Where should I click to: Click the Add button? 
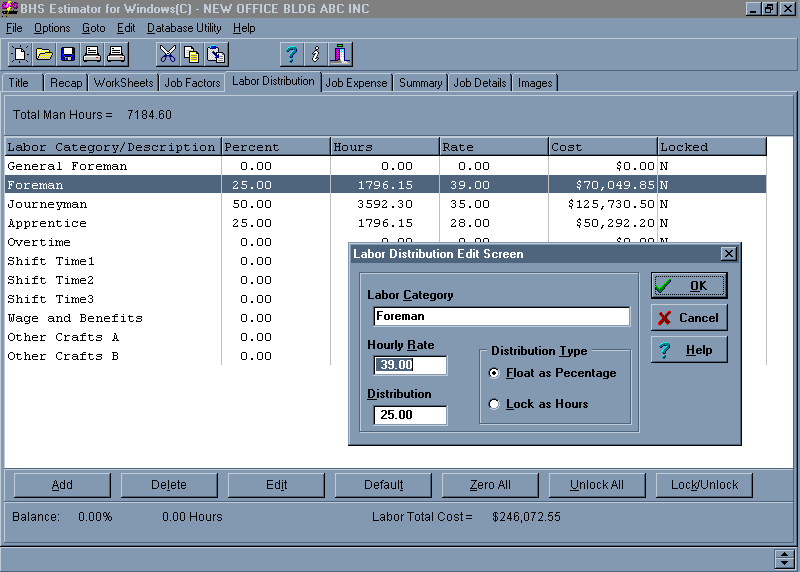point(62,485)
